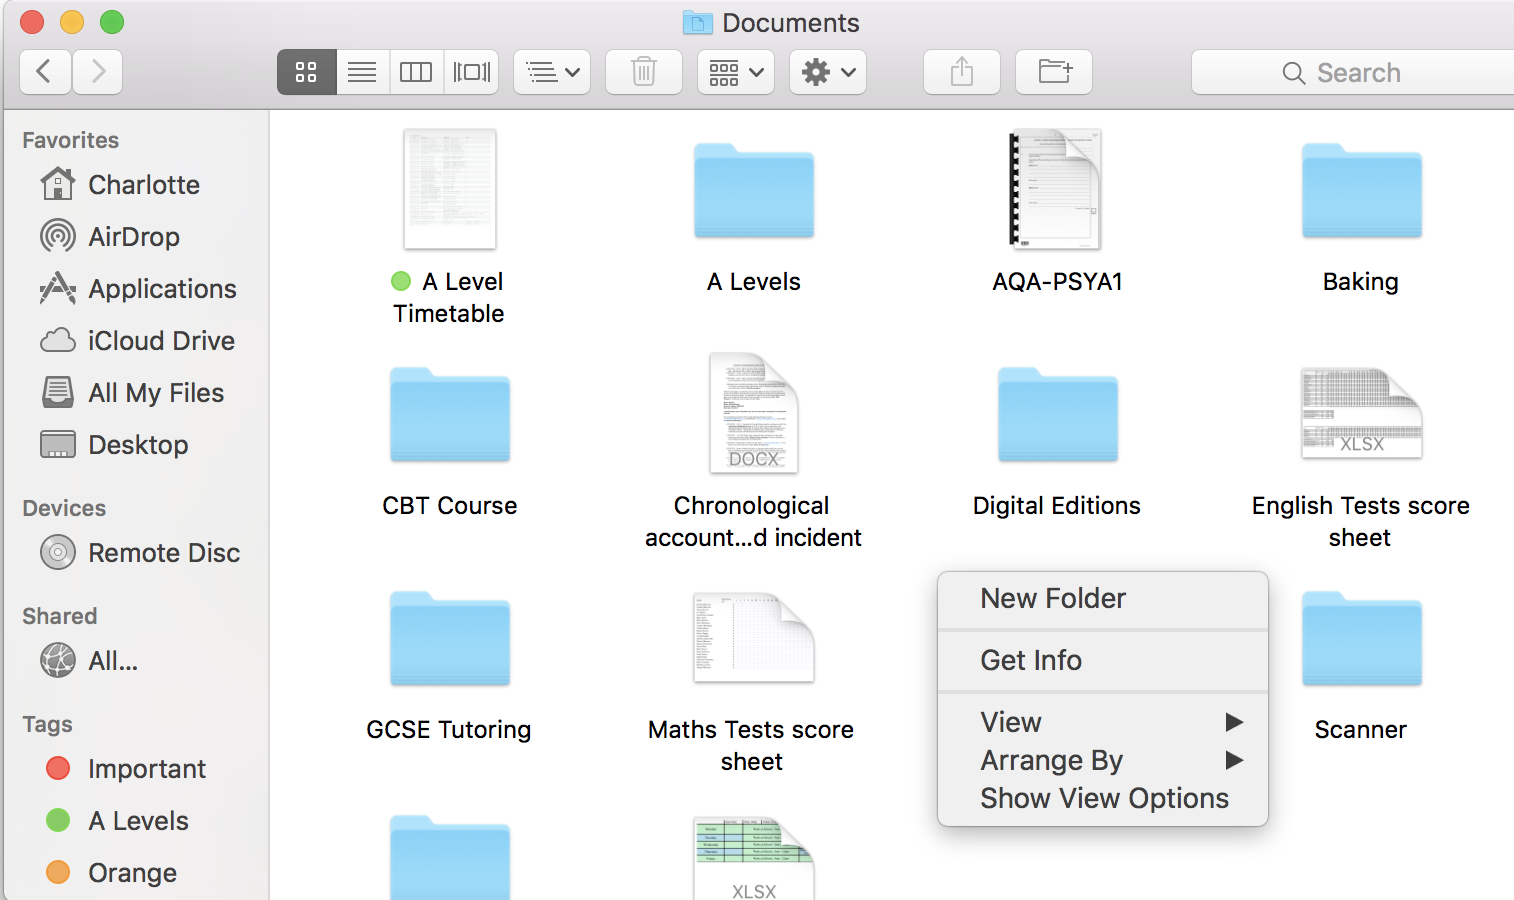This screenshot has height=900, width=1514.
Task: Click the Favorites sidebar heading
Action: 71,140
